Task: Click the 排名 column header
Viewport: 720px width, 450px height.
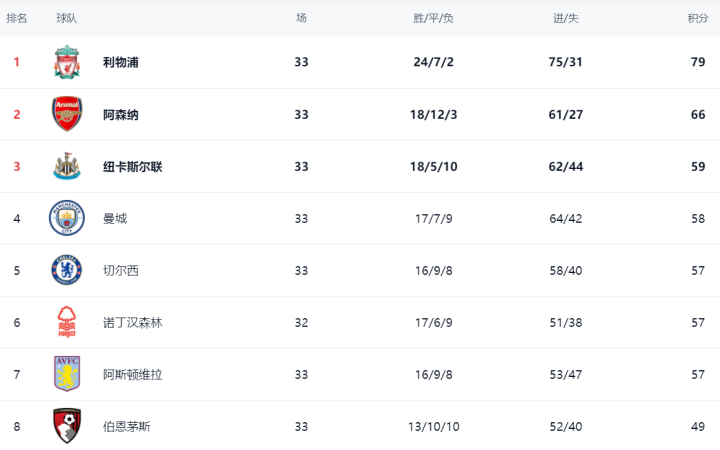Action: [x=17, y=18]
